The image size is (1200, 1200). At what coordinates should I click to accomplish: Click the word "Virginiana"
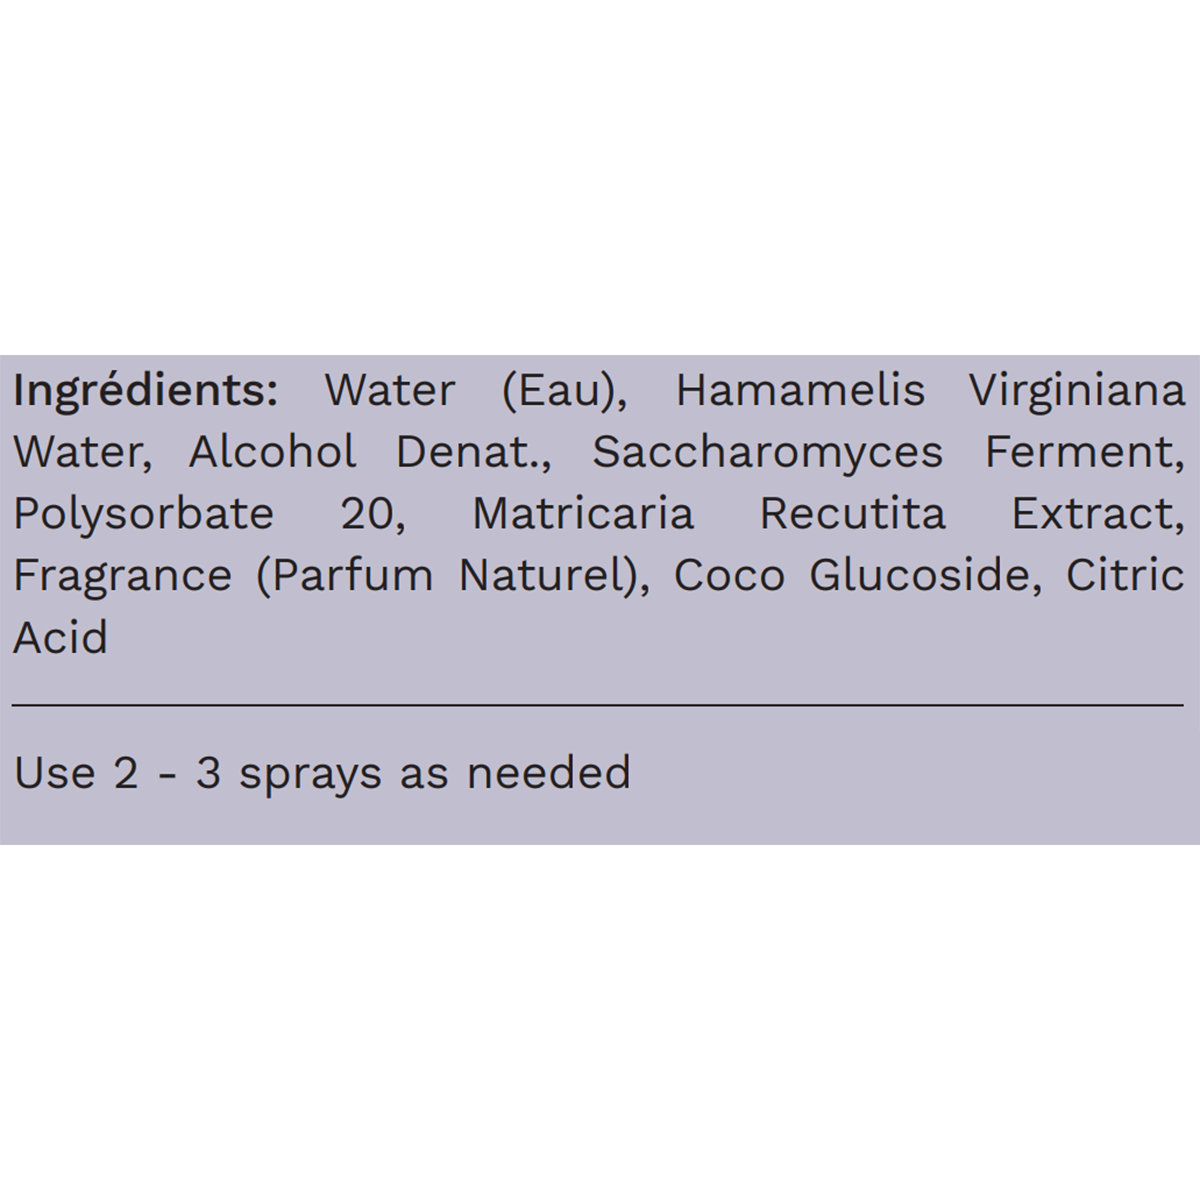[x=1076, y=390]
